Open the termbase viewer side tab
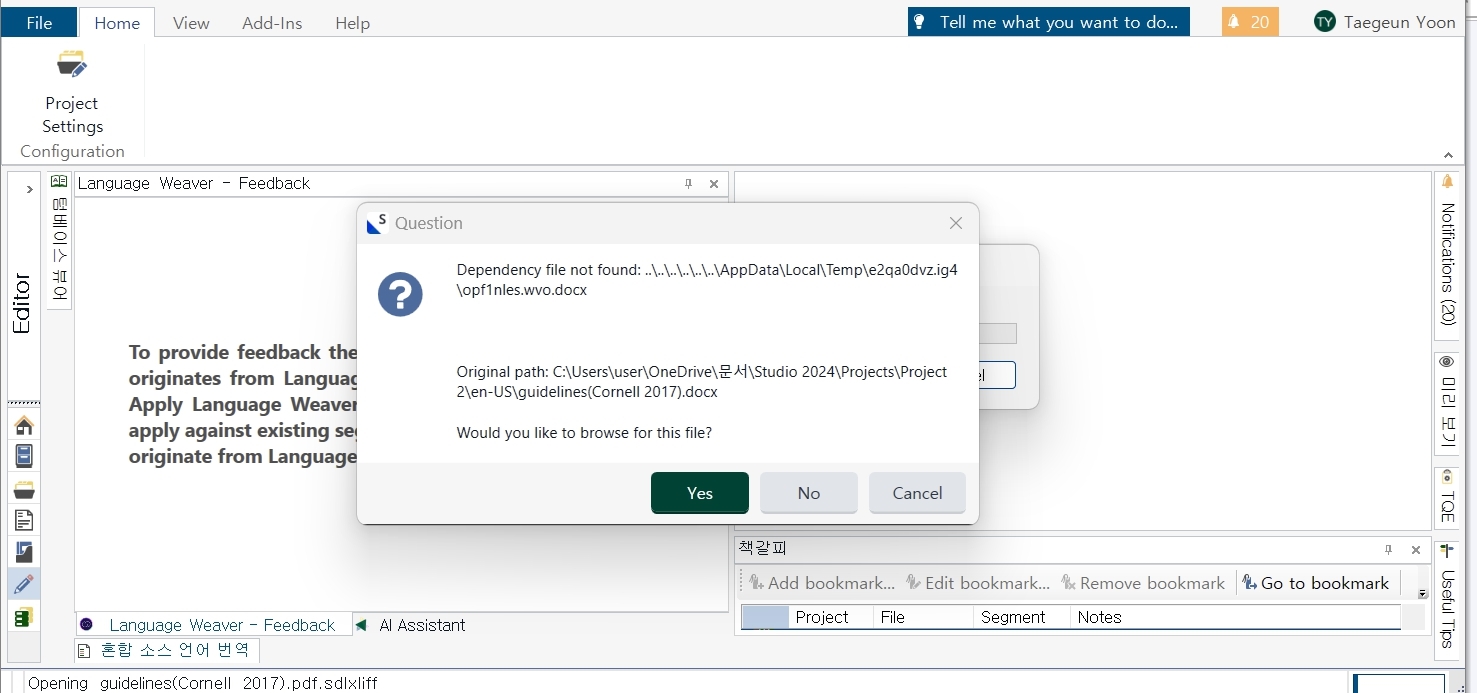The height and width of the screenshot is (693, 1477). (58, 240)
